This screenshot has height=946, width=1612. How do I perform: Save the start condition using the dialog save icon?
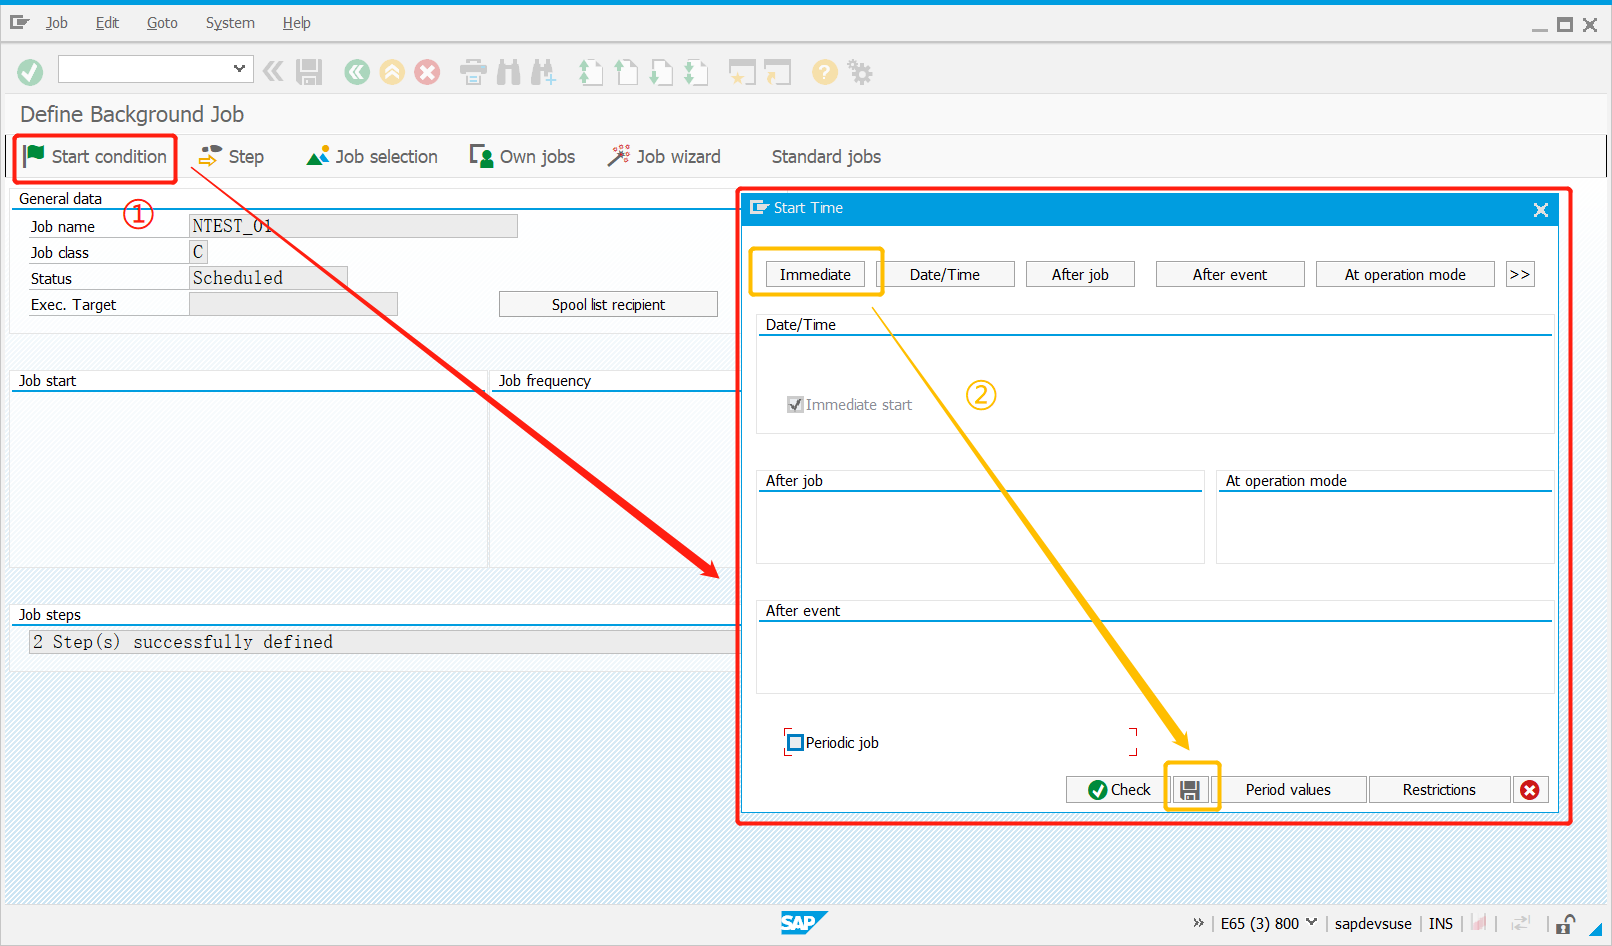[1191, 789]
